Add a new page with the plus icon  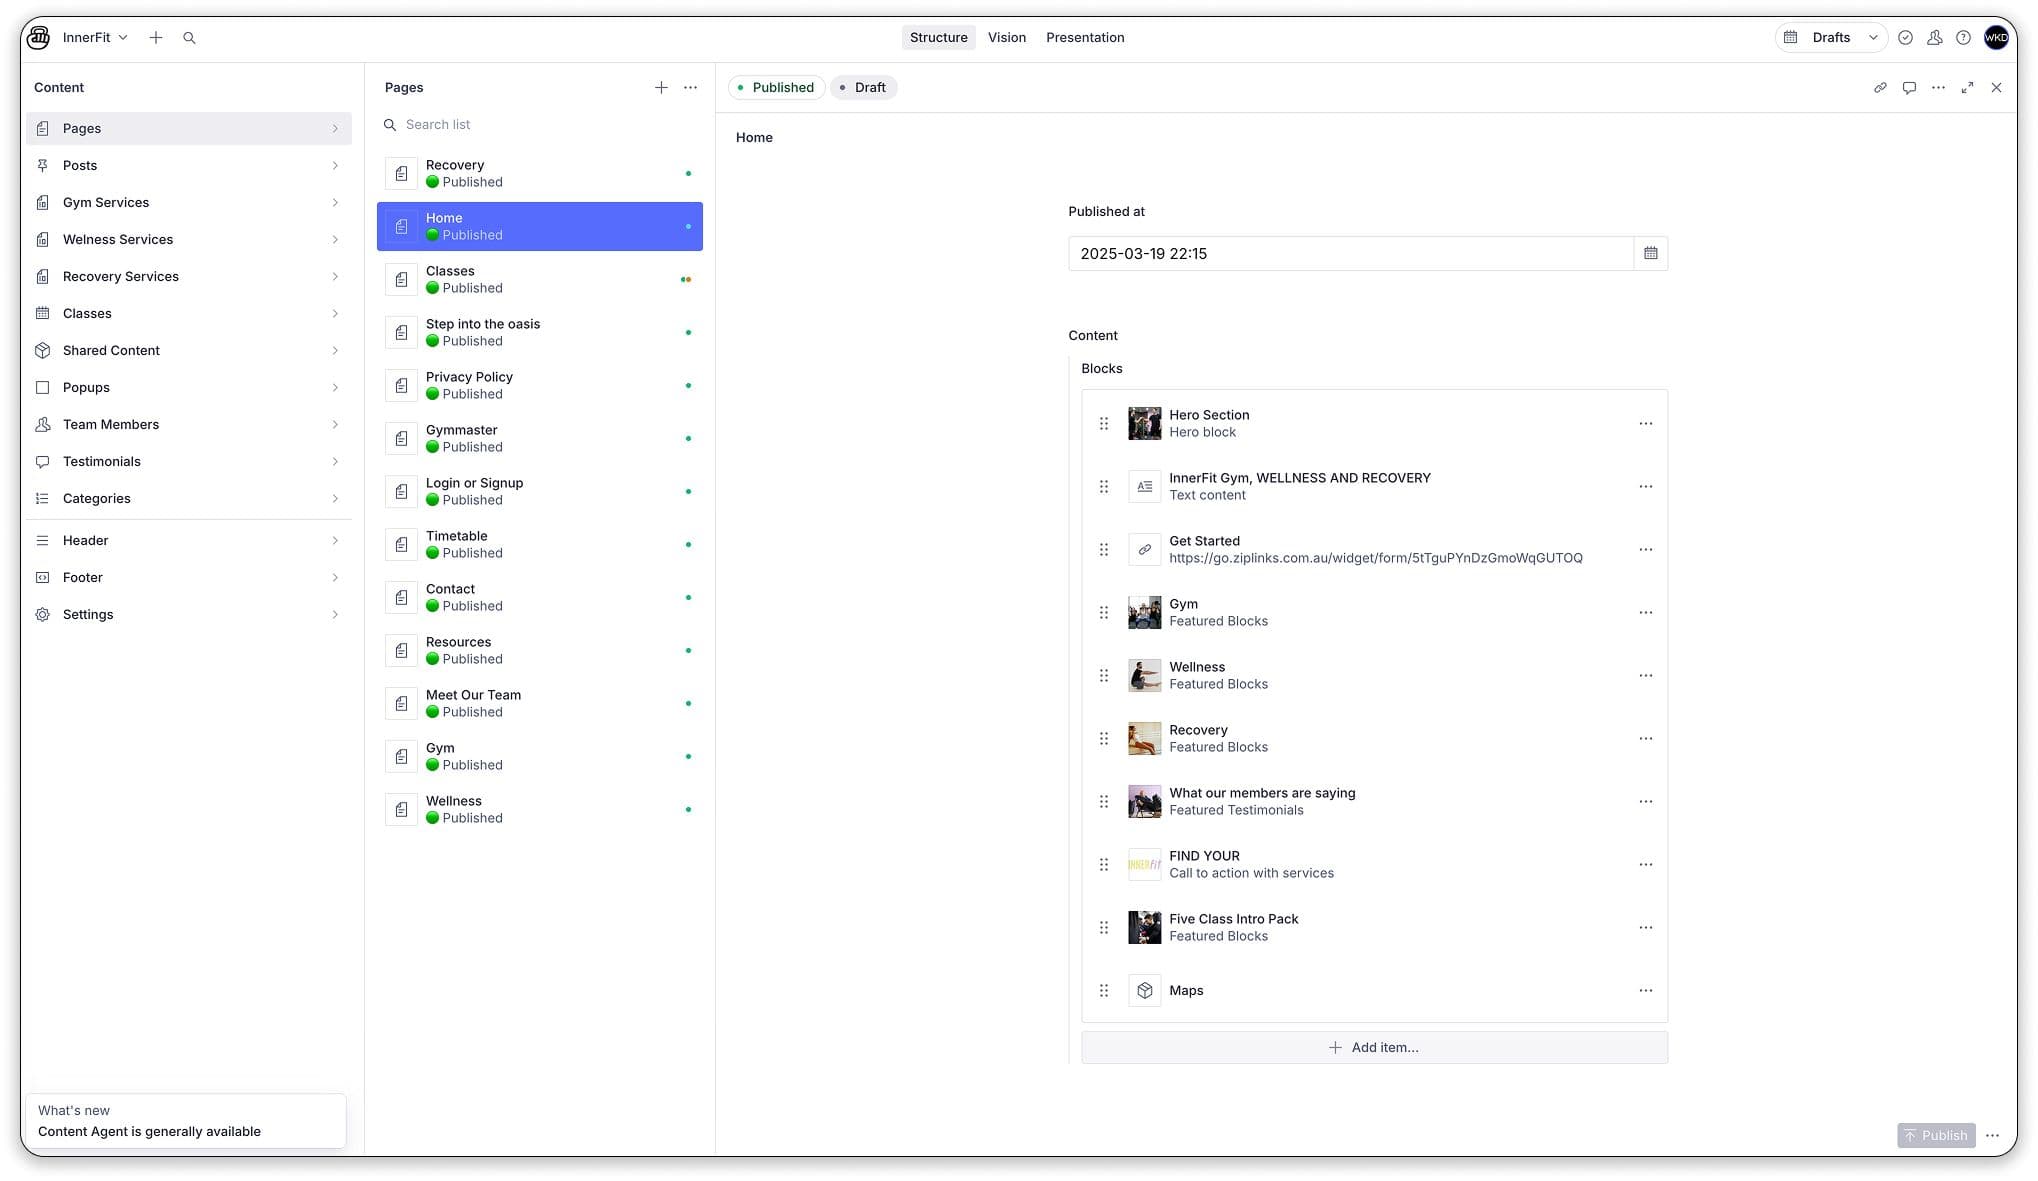661,87
